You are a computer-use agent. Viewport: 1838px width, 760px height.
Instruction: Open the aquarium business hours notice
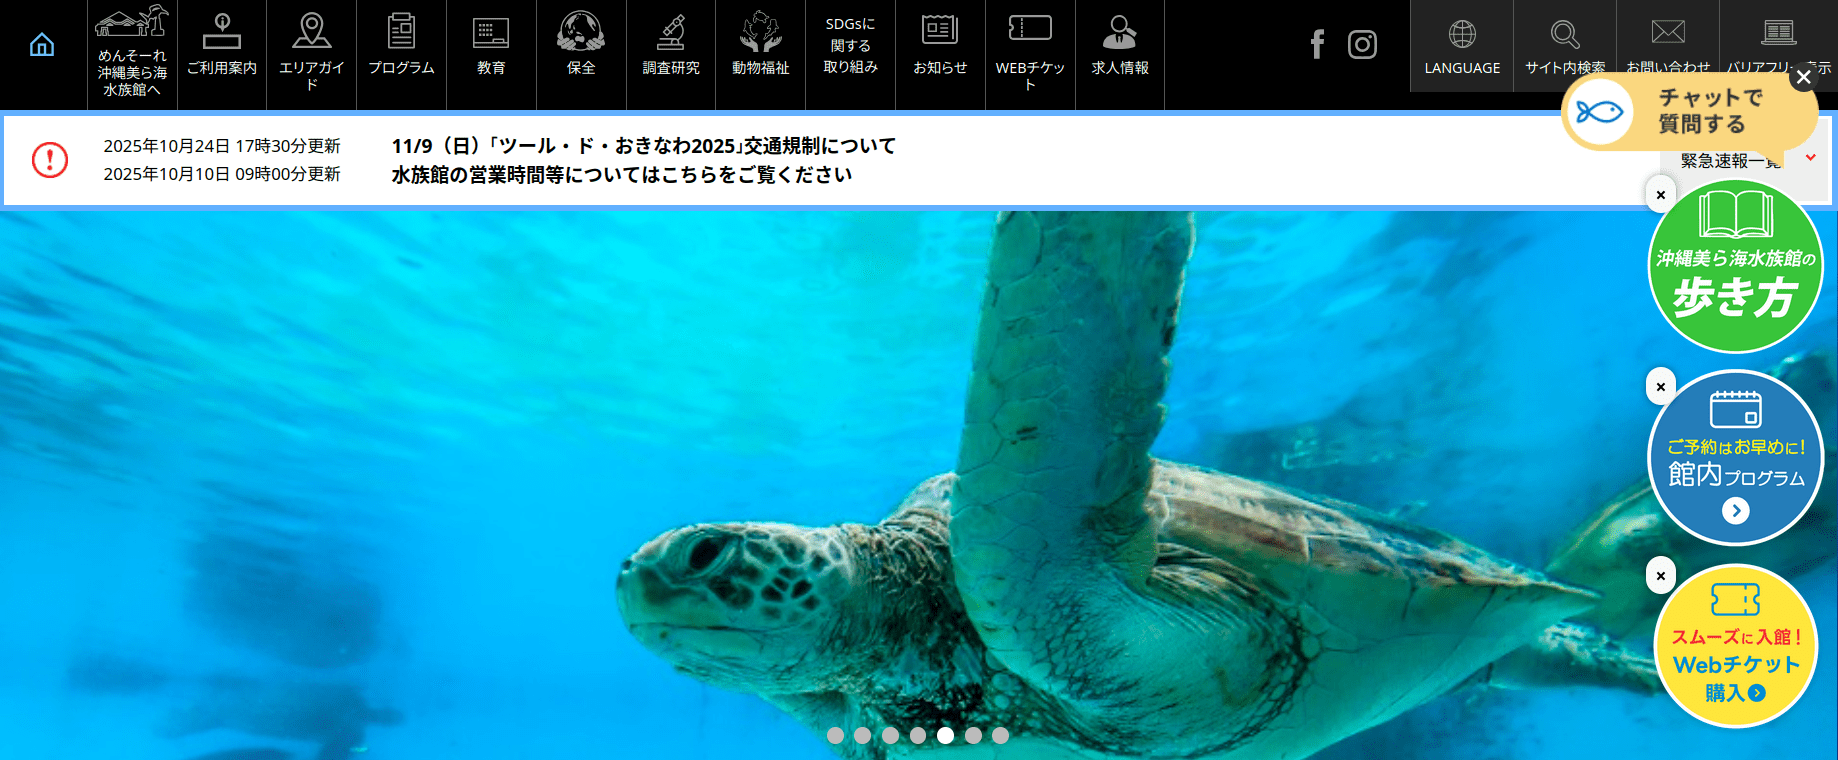621,175
